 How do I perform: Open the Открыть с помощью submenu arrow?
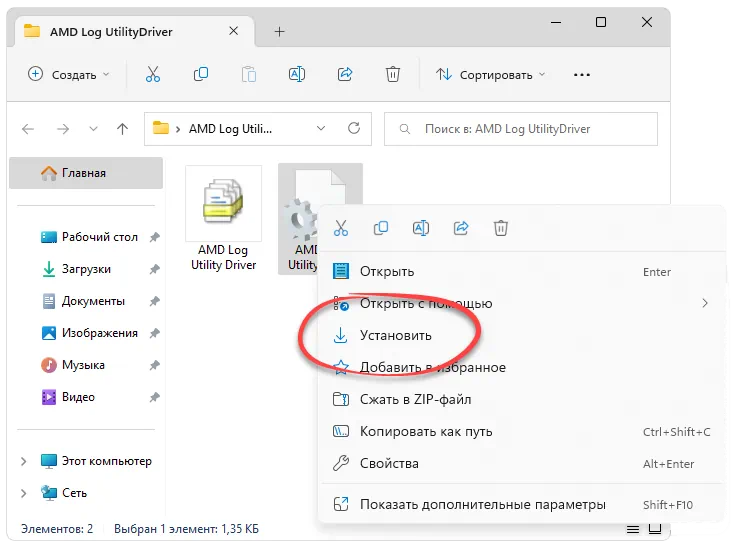tap(705, 303)
